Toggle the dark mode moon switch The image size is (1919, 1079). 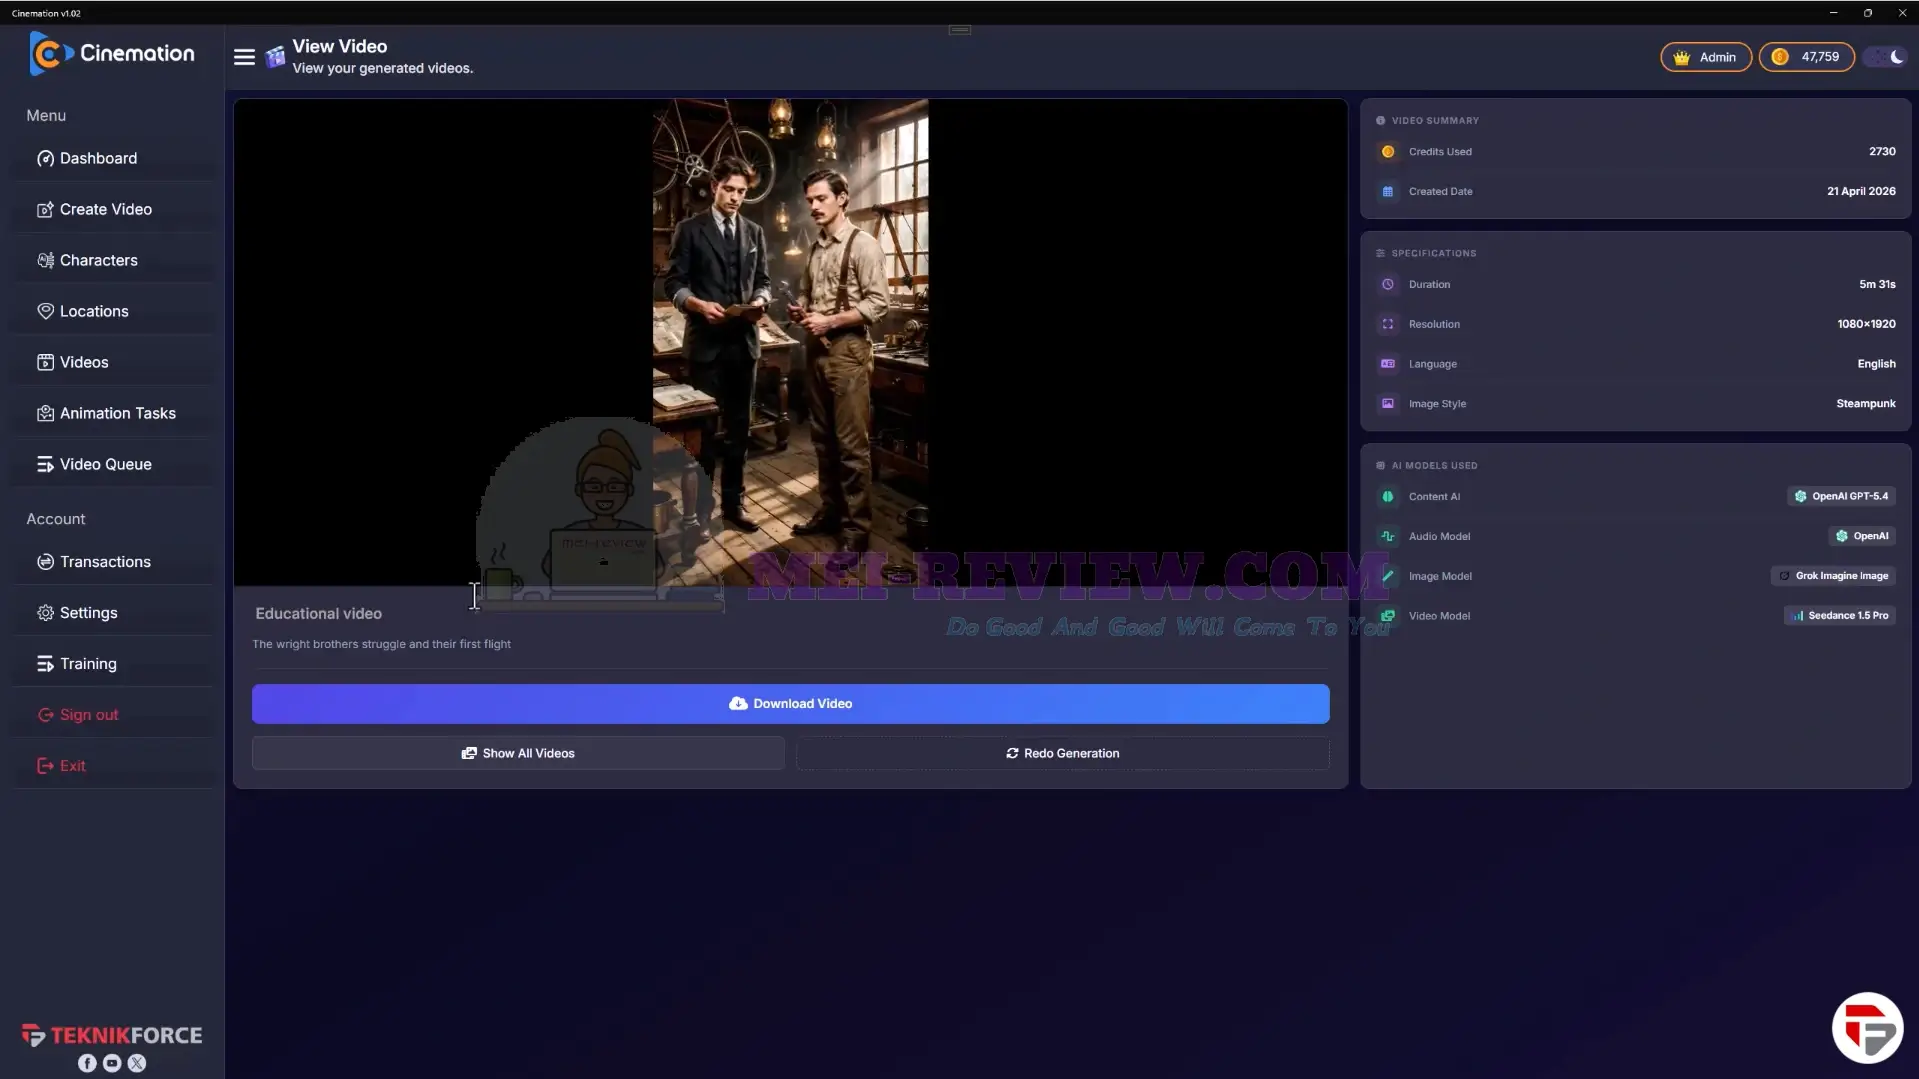pyautogui.click(x=1886, y=57)
